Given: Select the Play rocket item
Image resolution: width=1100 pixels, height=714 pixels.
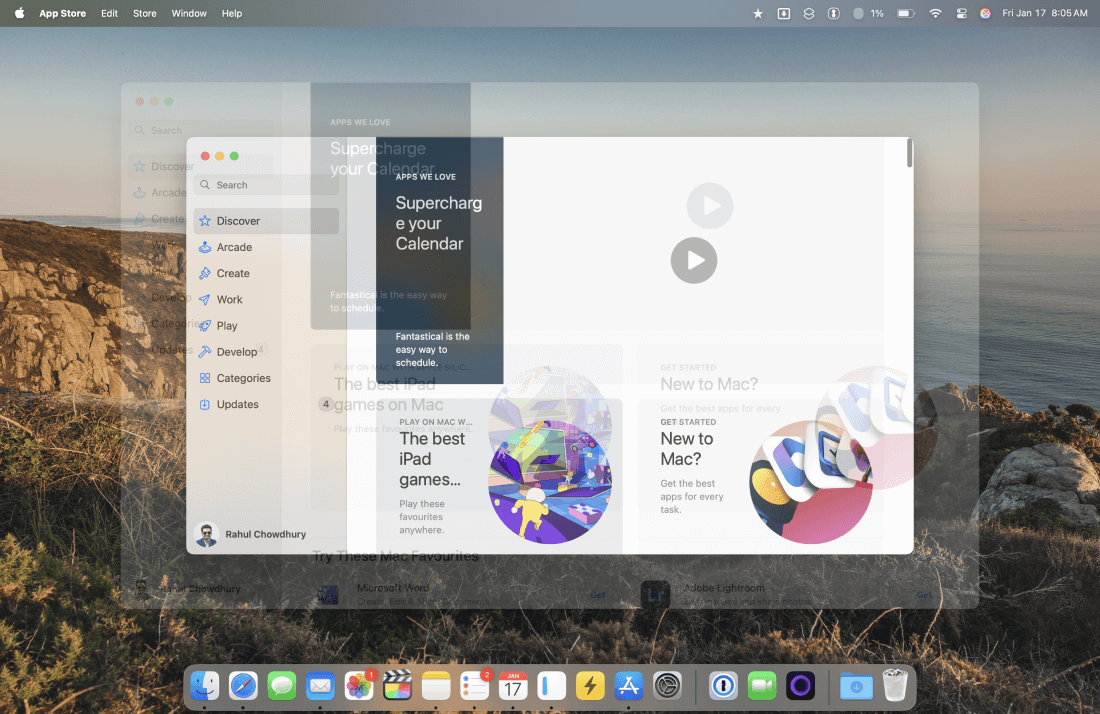Looking at the screenshot, I should (227, 326).
